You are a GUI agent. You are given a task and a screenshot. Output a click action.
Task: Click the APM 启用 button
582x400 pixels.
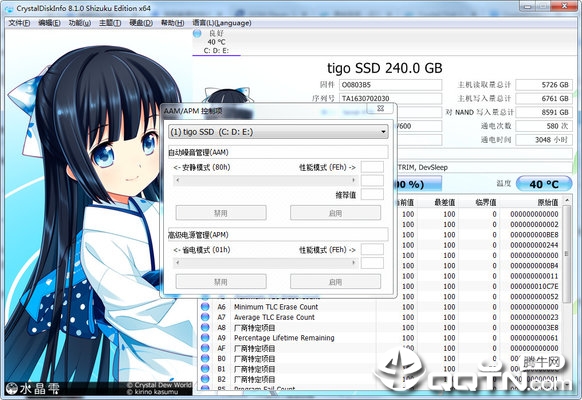335,282
